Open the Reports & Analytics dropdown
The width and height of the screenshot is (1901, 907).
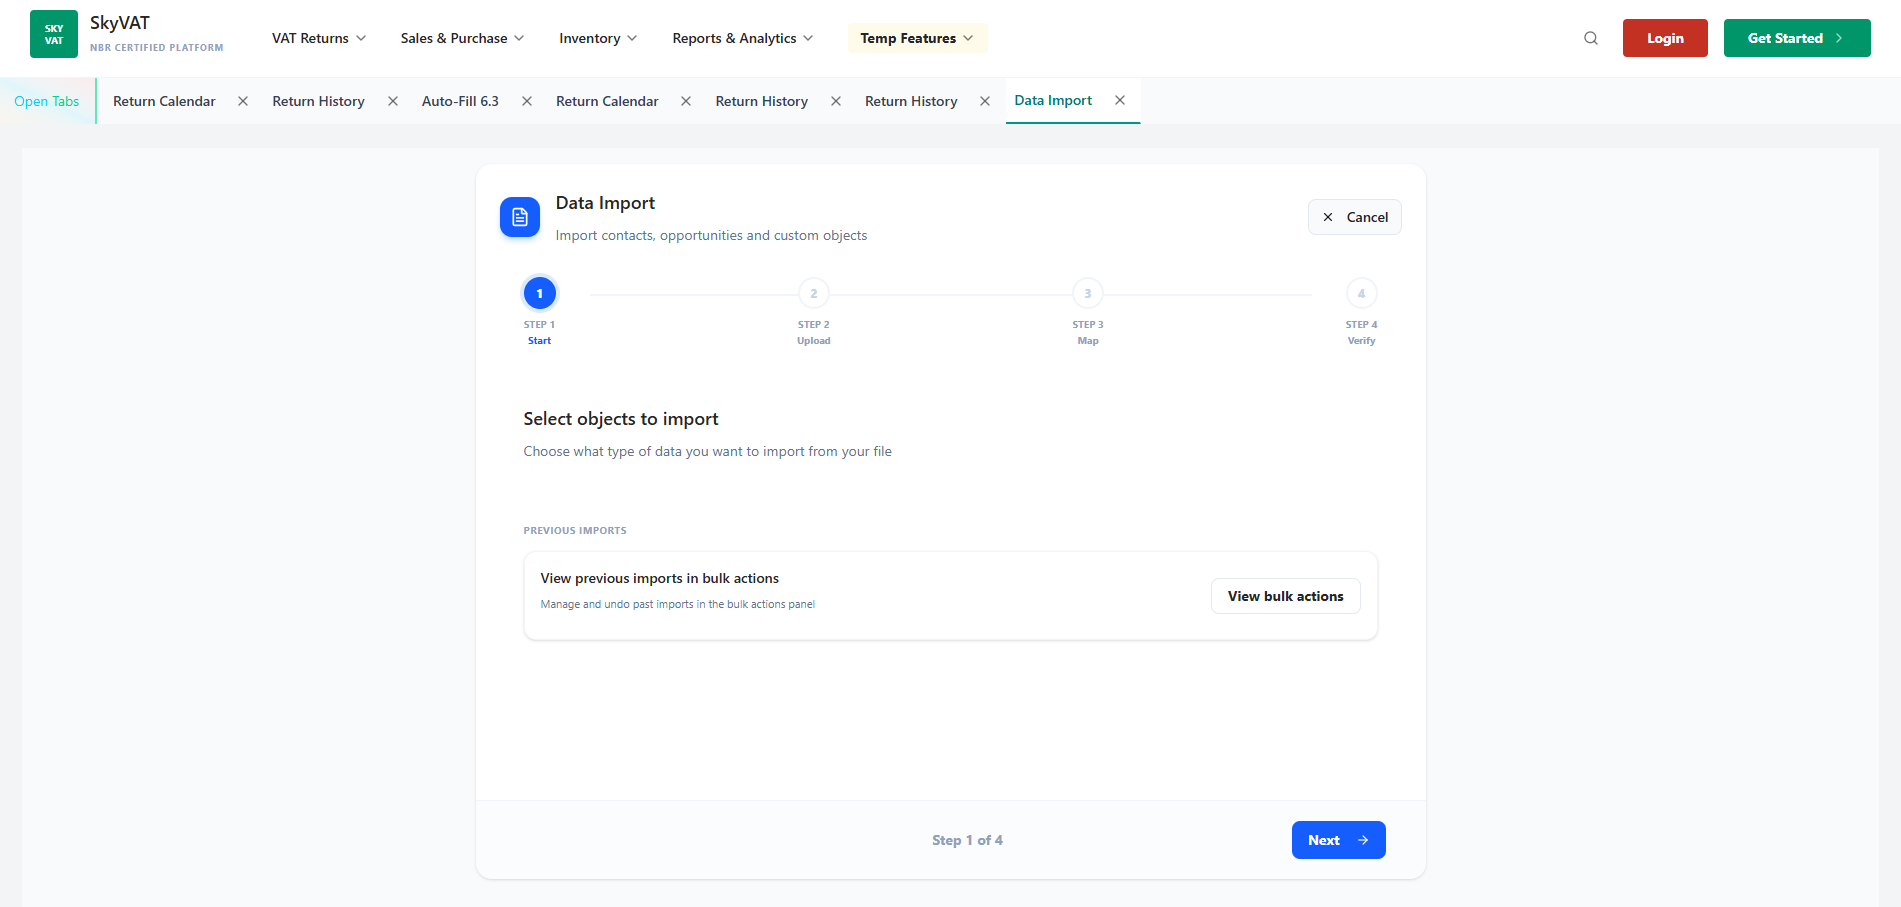(x=742, y=38)
